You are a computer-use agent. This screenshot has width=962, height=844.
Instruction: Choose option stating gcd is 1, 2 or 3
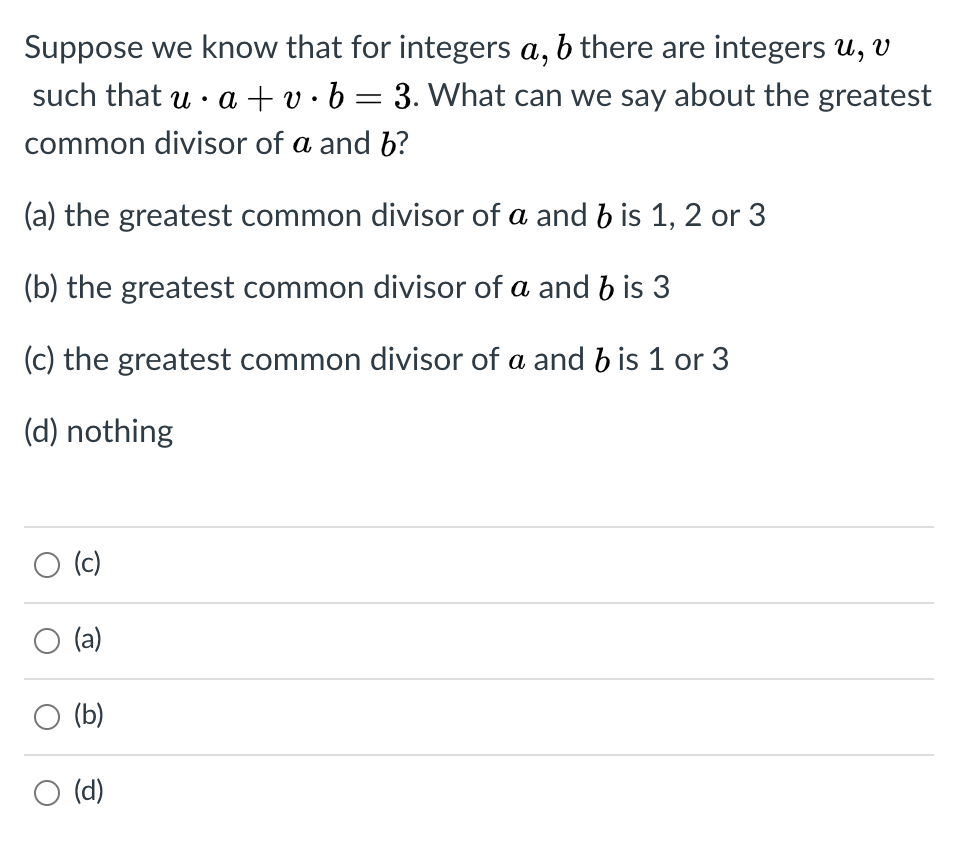395,215
